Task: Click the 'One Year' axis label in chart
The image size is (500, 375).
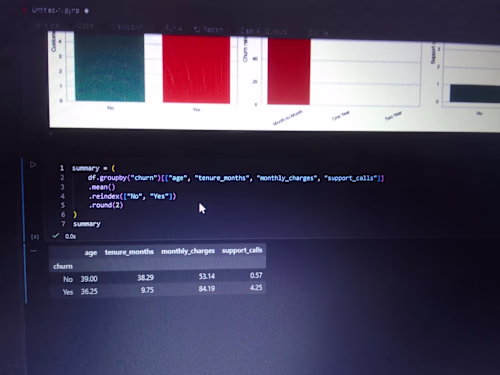Action: [x=341, y=116]
